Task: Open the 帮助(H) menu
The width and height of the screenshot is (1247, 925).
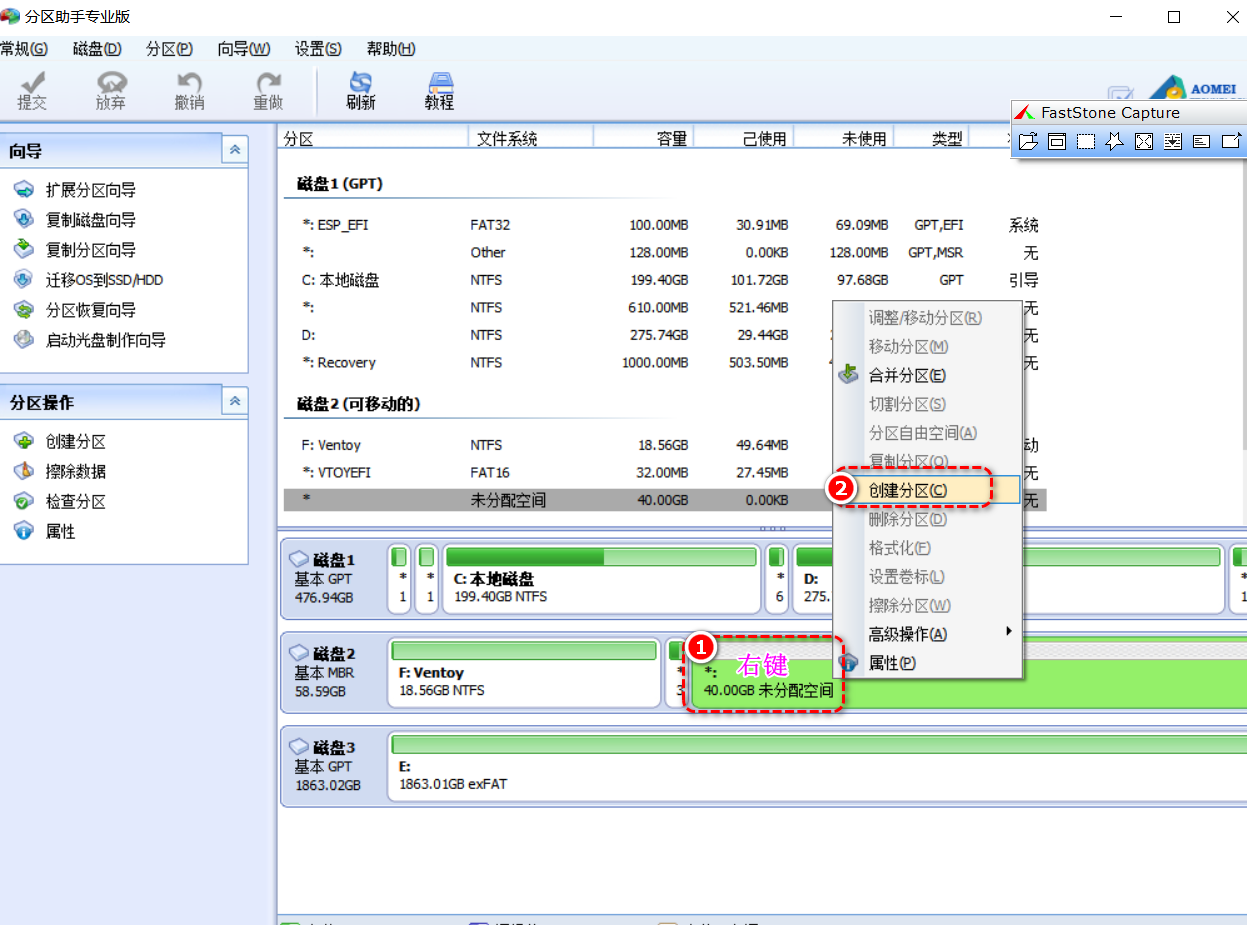Action: tap(391, 49)
